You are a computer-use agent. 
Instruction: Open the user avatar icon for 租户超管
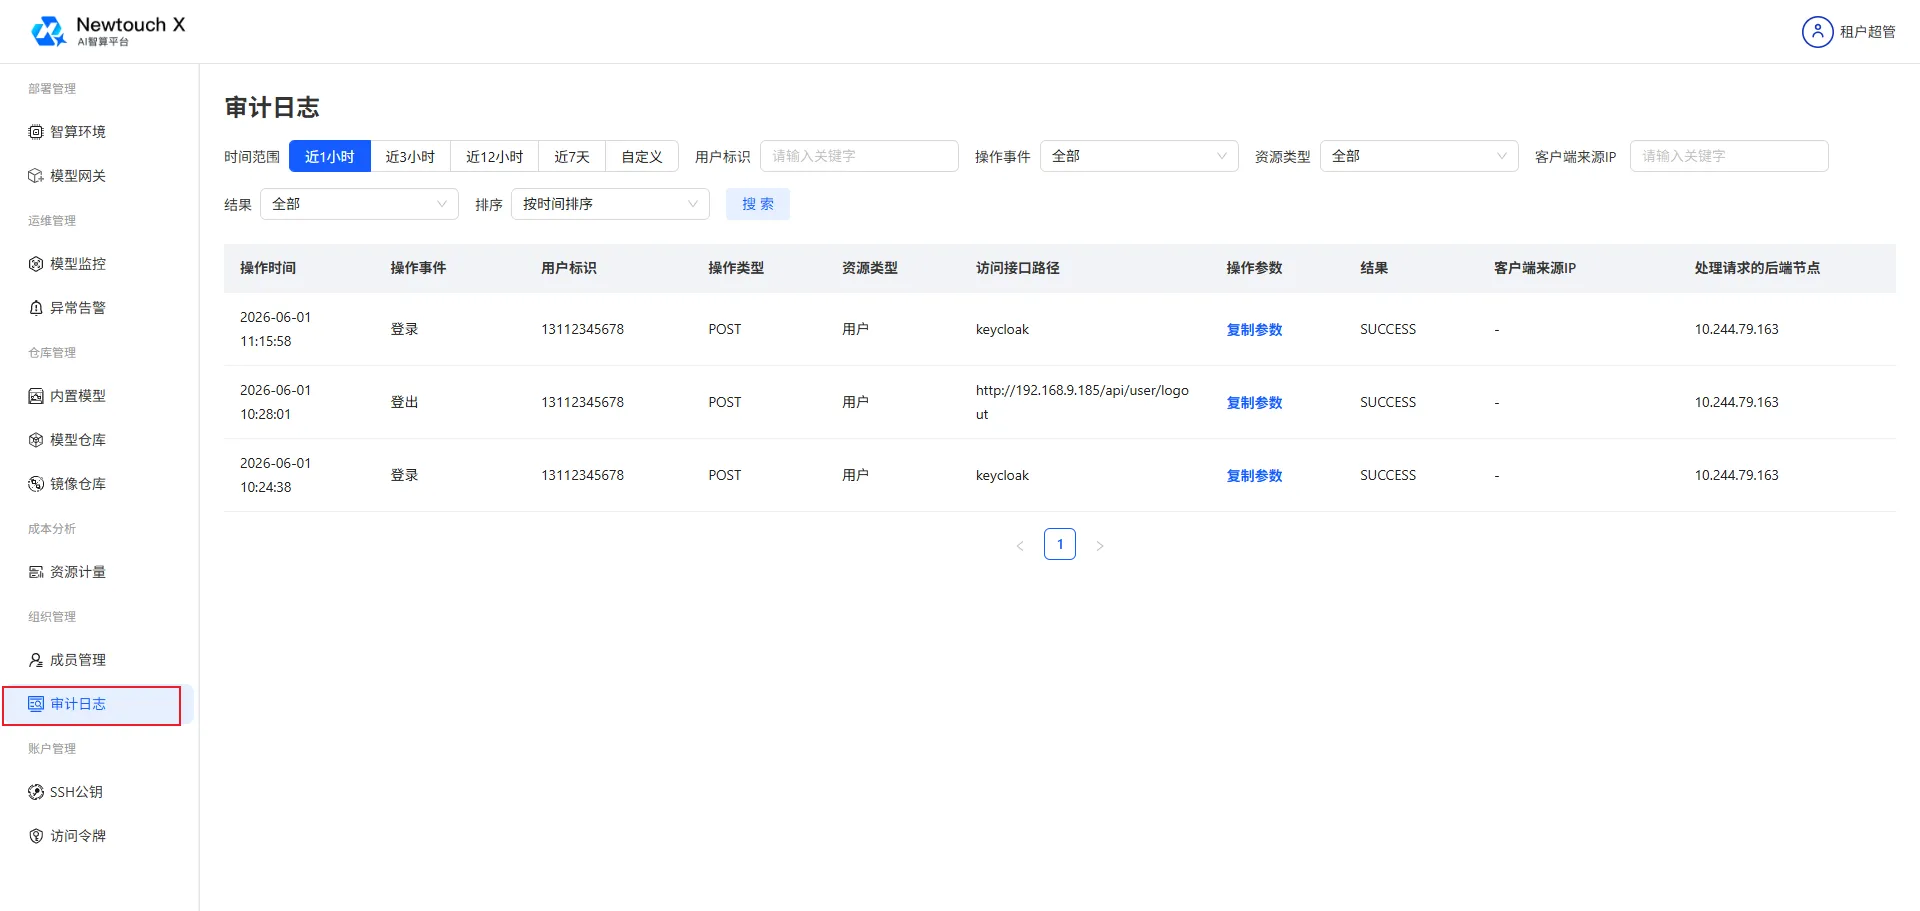pyautogui.click(x=1817, y=32)
